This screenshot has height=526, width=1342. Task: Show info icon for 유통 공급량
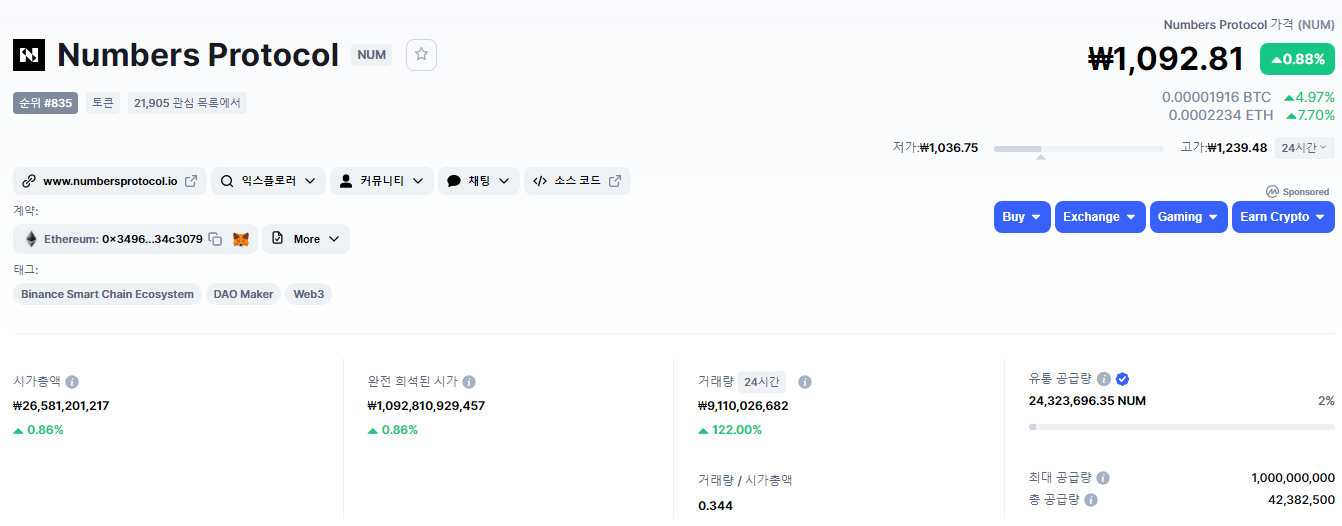(1104, 379)
